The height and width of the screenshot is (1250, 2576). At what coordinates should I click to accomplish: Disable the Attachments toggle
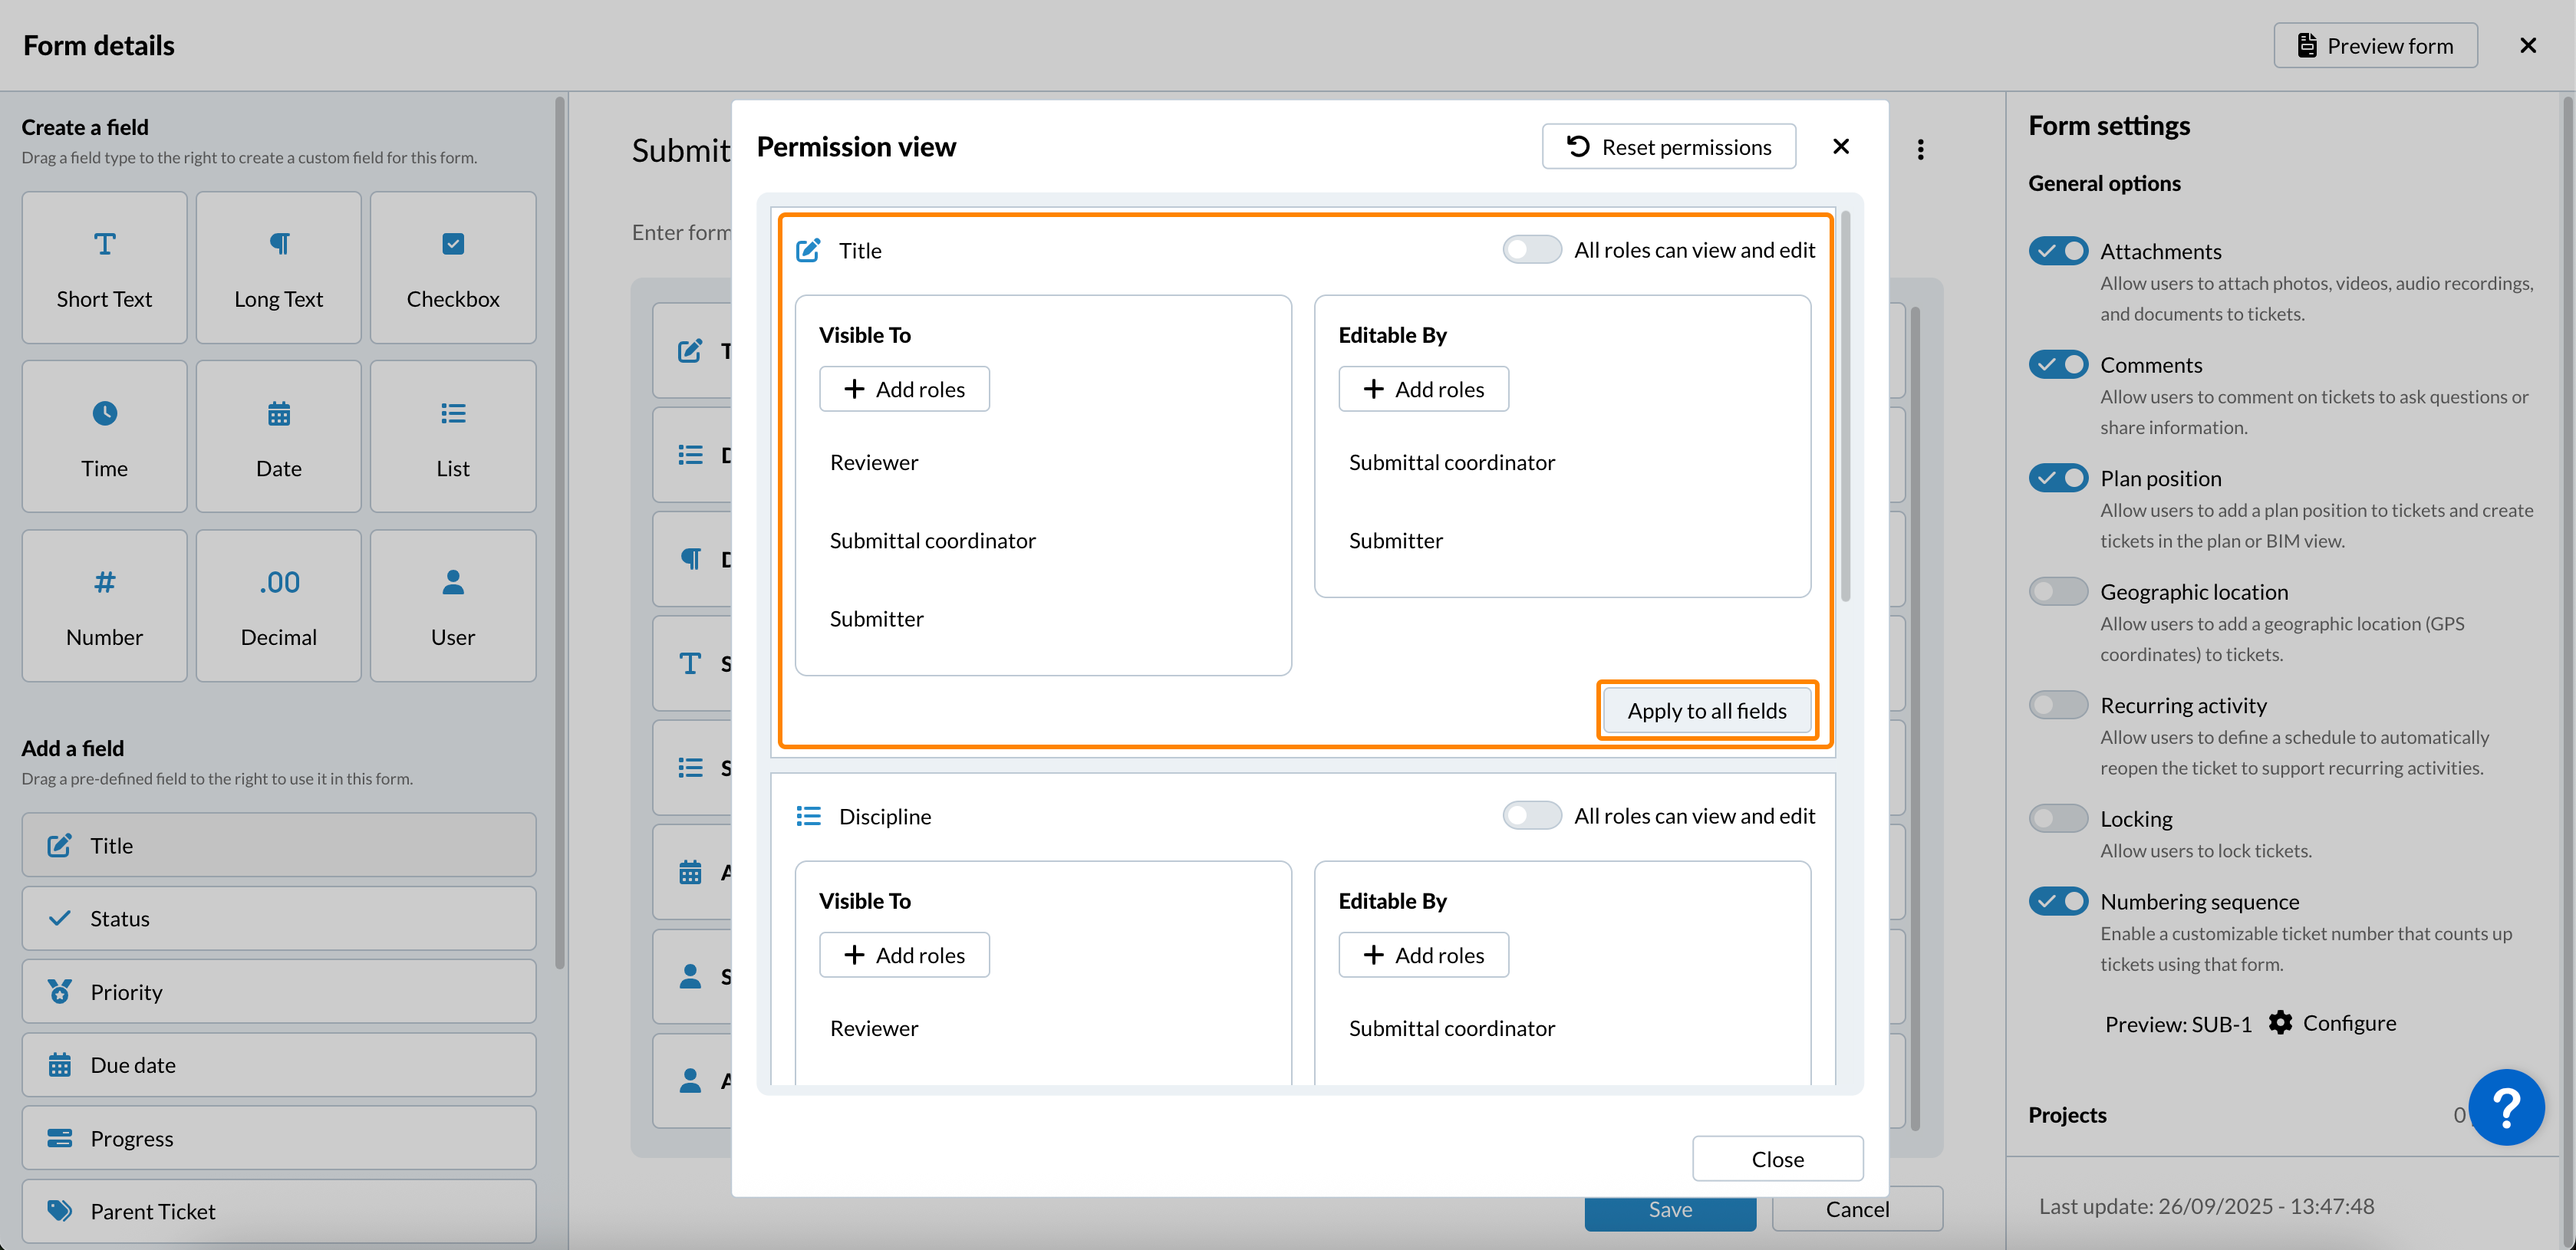2058,250
